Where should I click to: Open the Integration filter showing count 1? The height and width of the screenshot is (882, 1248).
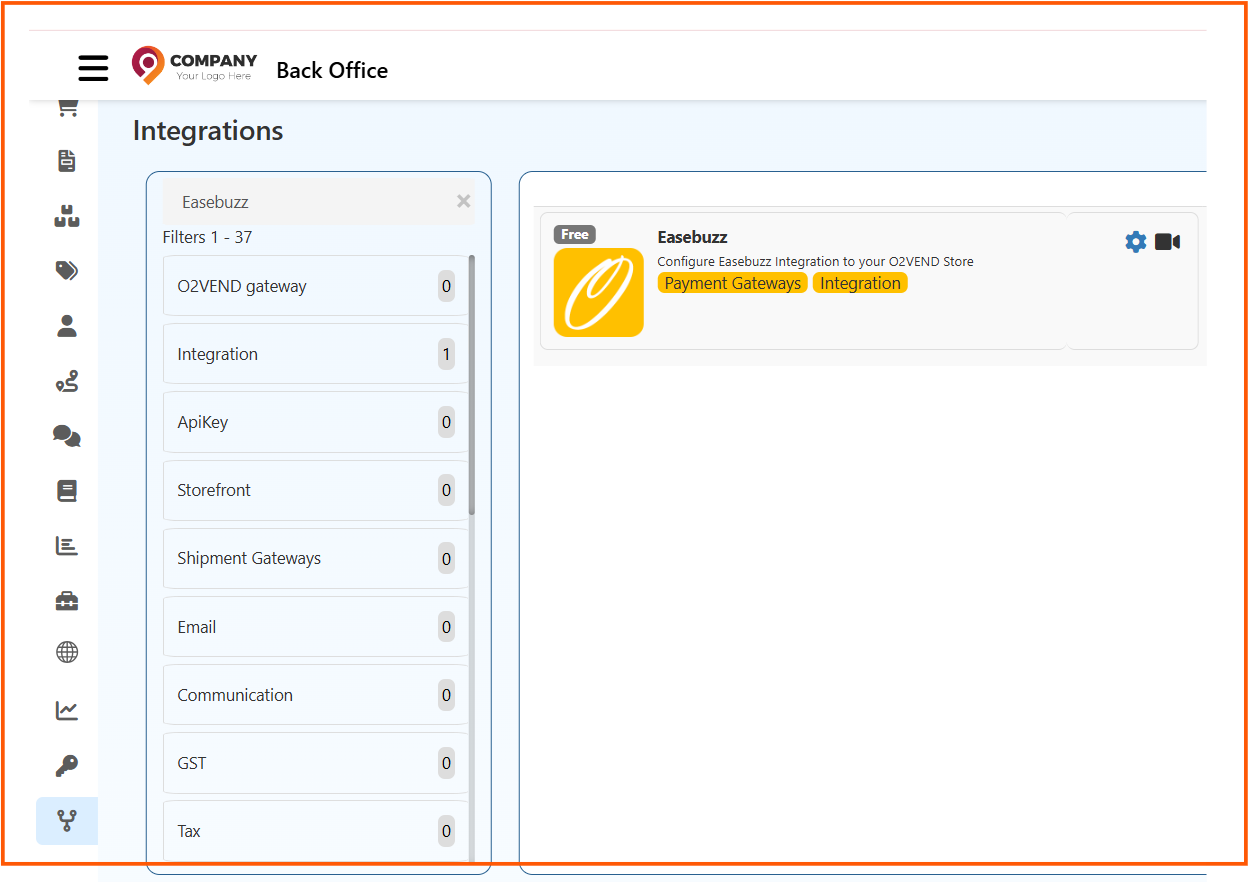(x=315, y=353)
